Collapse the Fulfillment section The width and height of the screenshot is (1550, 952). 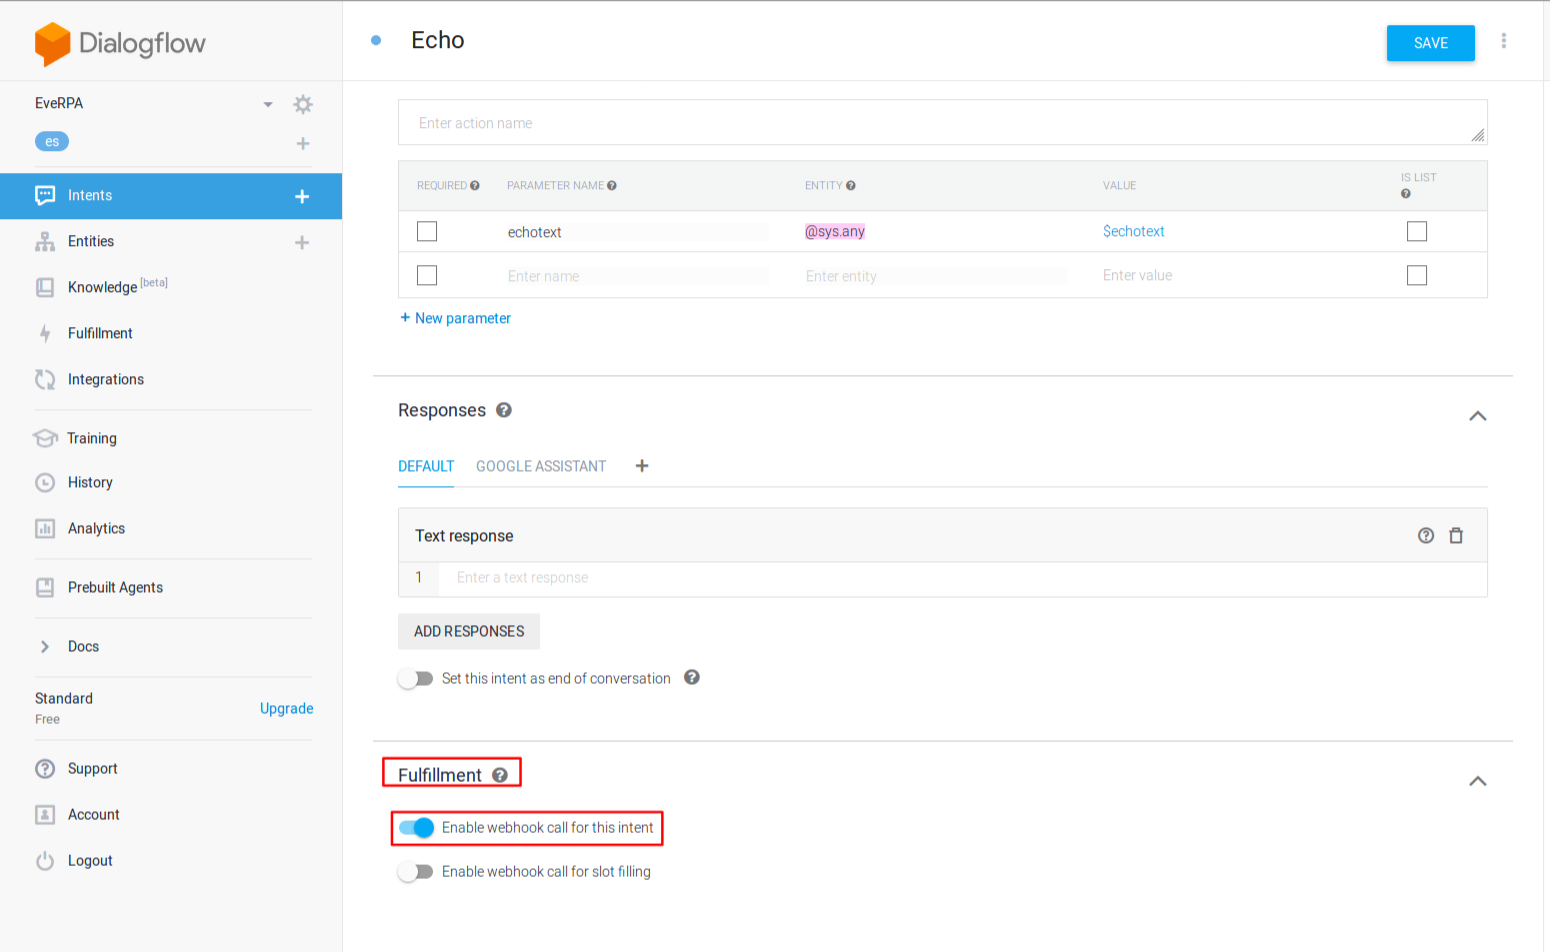tap(1477, 781)
